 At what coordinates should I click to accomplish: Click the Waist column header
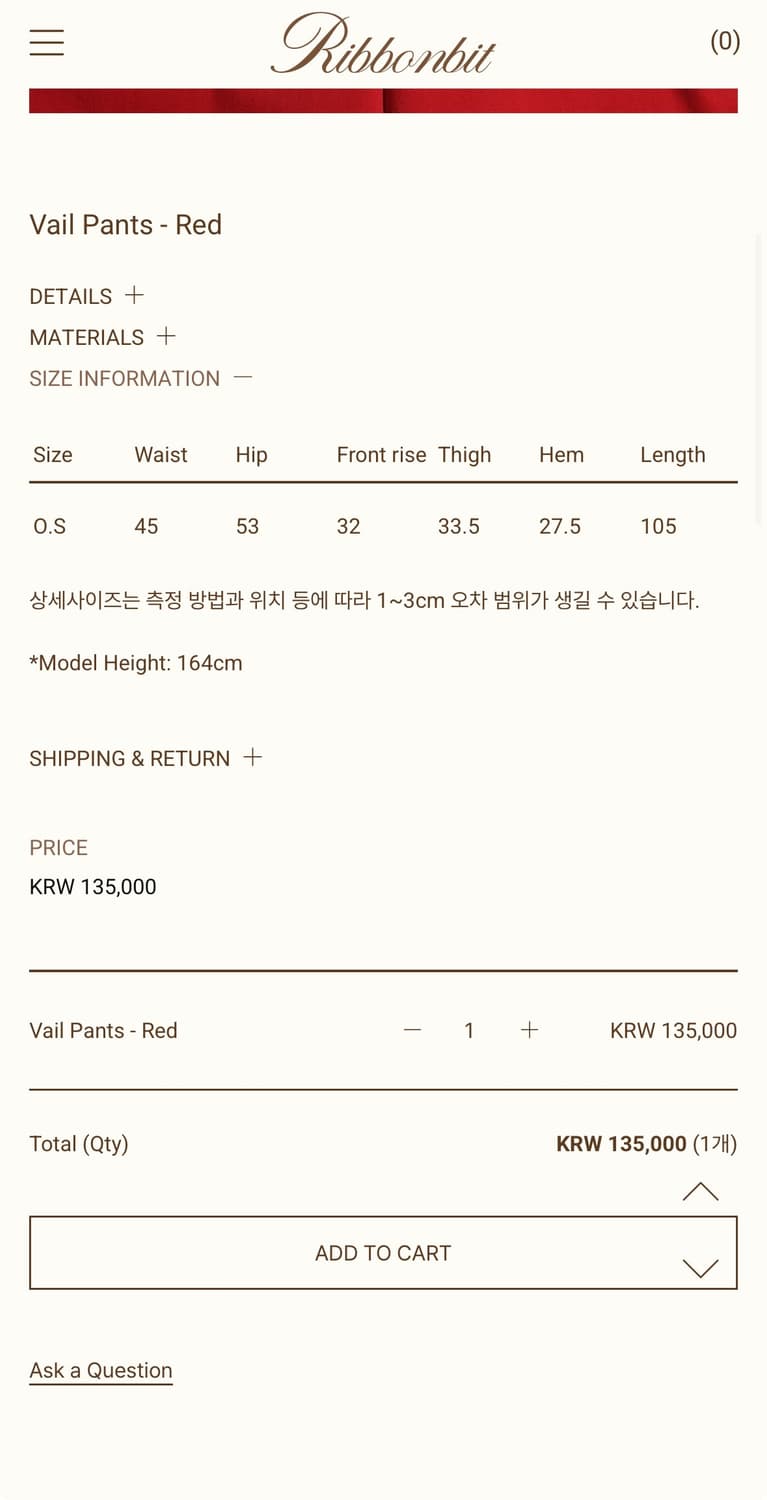click(161, 455)
